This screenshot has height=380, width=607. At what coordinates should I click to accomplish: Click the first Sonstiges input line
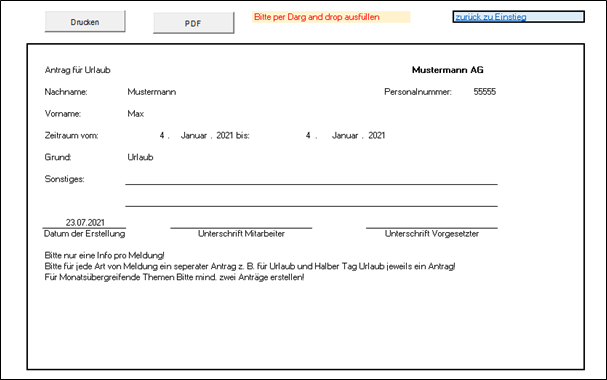point(311,184)
